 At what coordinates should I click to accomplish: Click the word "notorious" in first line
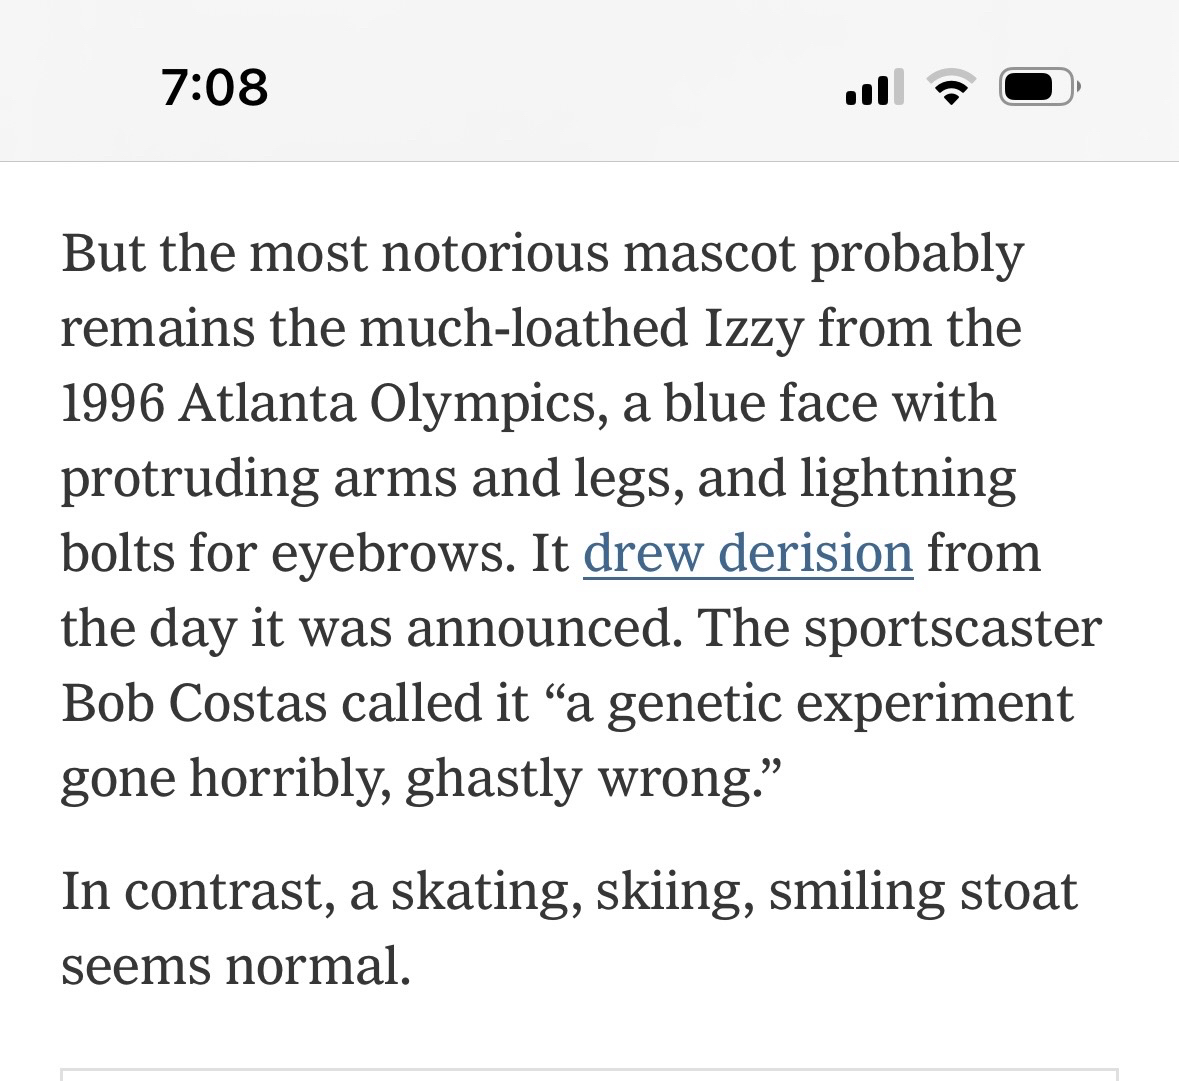494,253
